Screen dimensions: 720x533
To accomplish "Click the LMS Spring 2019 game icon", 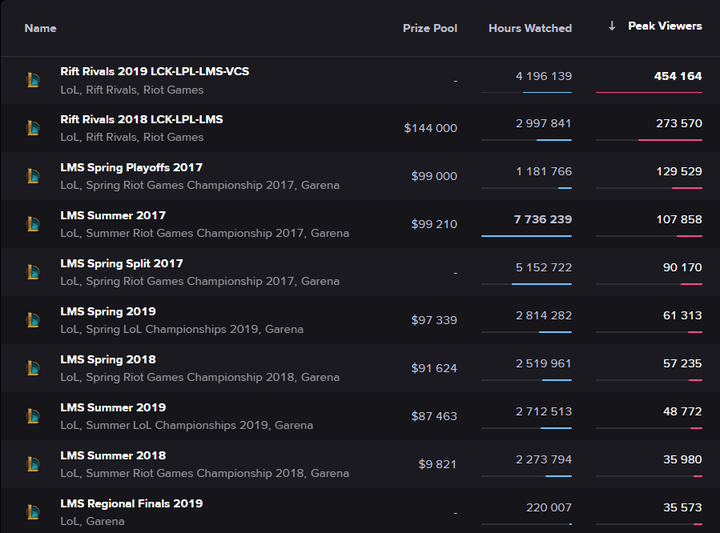I will [x=33, y=320].
